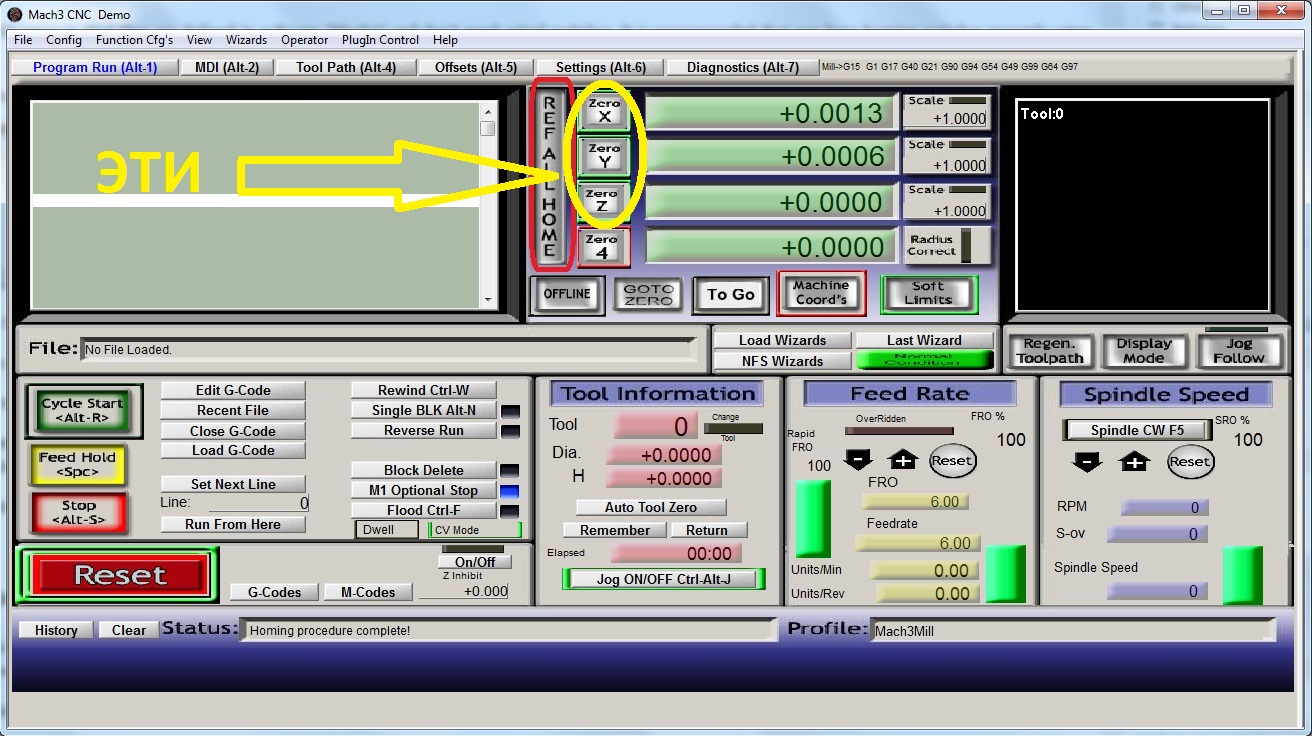
Task: Click the green Units/Min feed bar
Action: tap(1006, 574)
